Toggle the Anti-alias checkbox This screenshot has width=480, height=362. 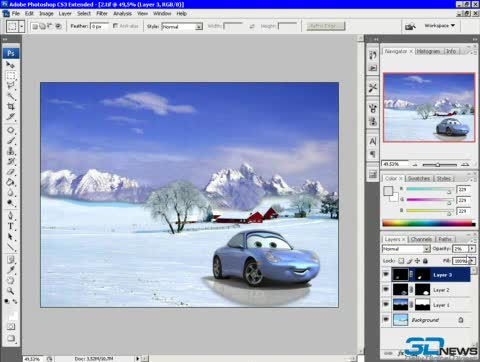tap(115, 26)
